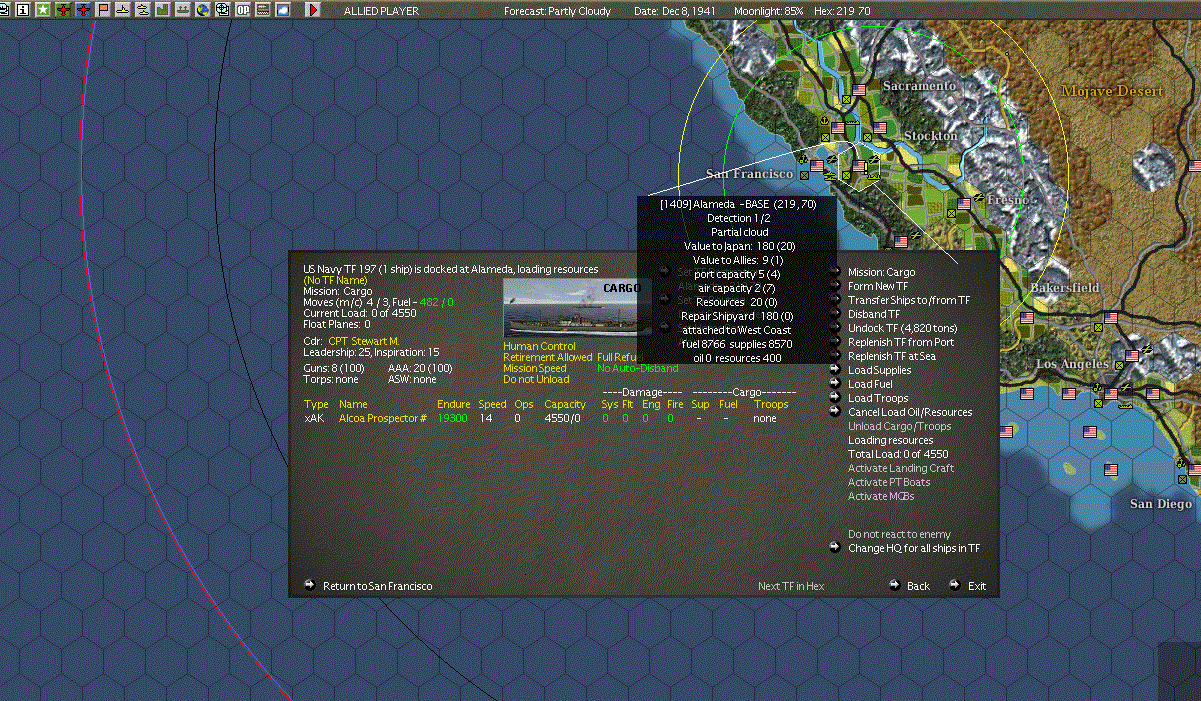Click the arrow icon beside Return to San Francisco
Image resolution: width=1201 pixels, height=701 pixels.
click(x=310, y=585)
